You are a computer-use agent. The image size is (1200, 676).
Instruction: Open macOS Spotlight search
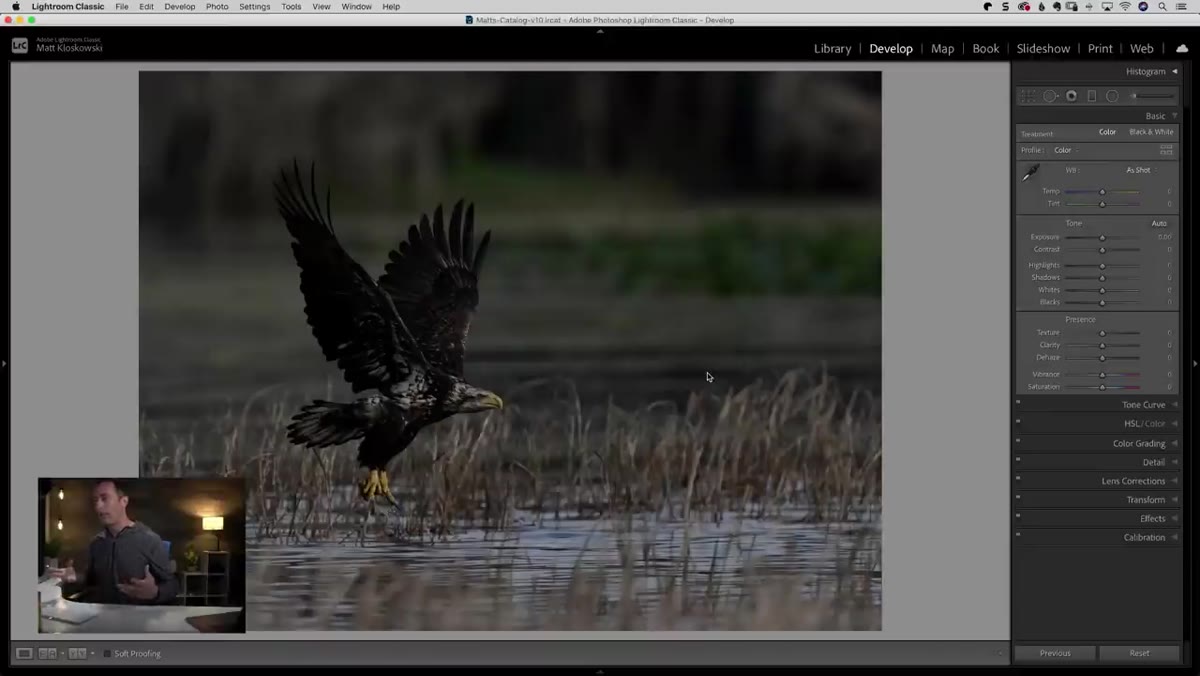[x=1163, y=6]
